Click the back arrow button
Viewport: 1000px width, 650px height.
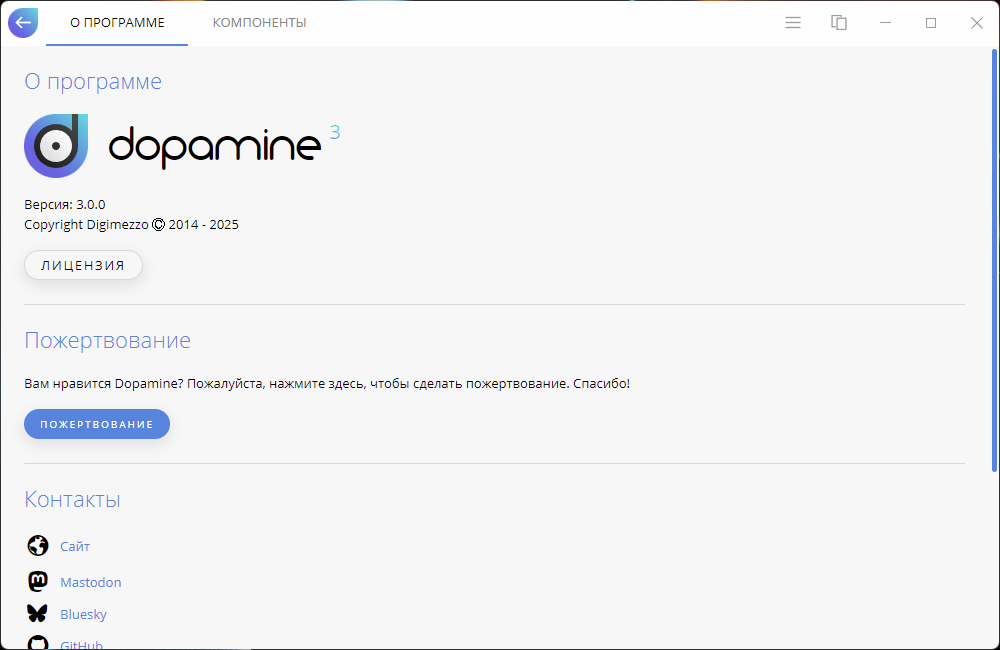(23, 23)
